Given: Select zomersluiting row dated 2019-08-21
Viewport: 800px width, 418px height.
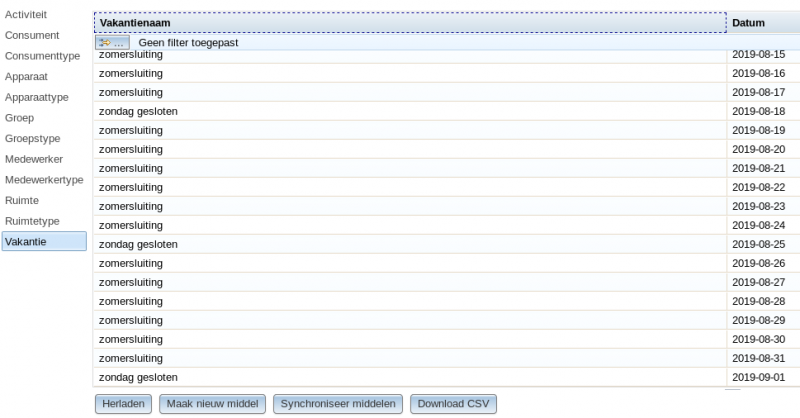Looking at the screenshot, I should coord(446,168).
